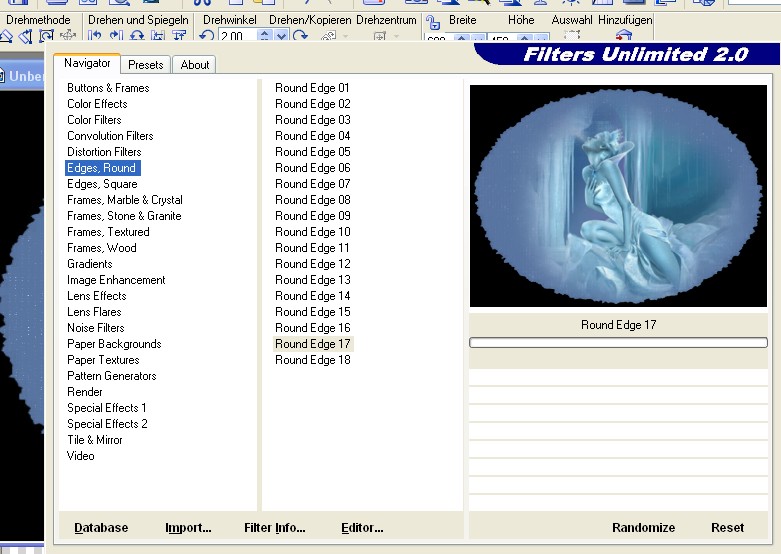This screenshot has height=554, width=781.
Task: Select Round Edge 03 in filter list
Action: click(312, 120)
